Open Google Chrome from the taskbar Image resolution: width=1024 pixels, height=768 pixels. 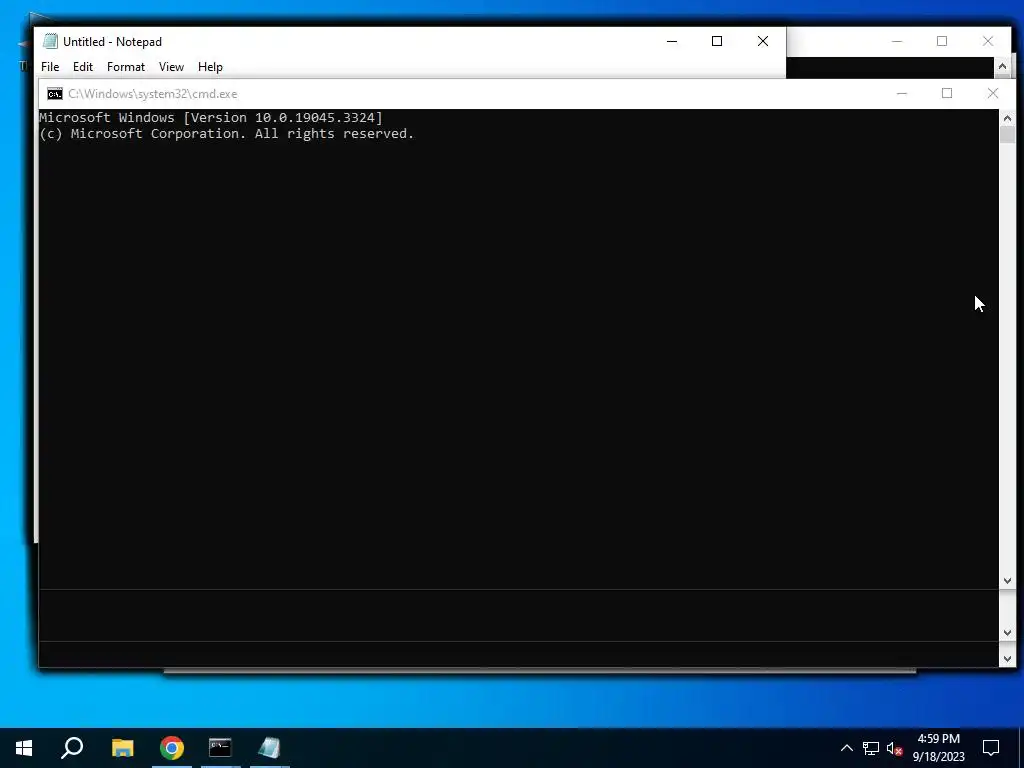click(172, 748)
